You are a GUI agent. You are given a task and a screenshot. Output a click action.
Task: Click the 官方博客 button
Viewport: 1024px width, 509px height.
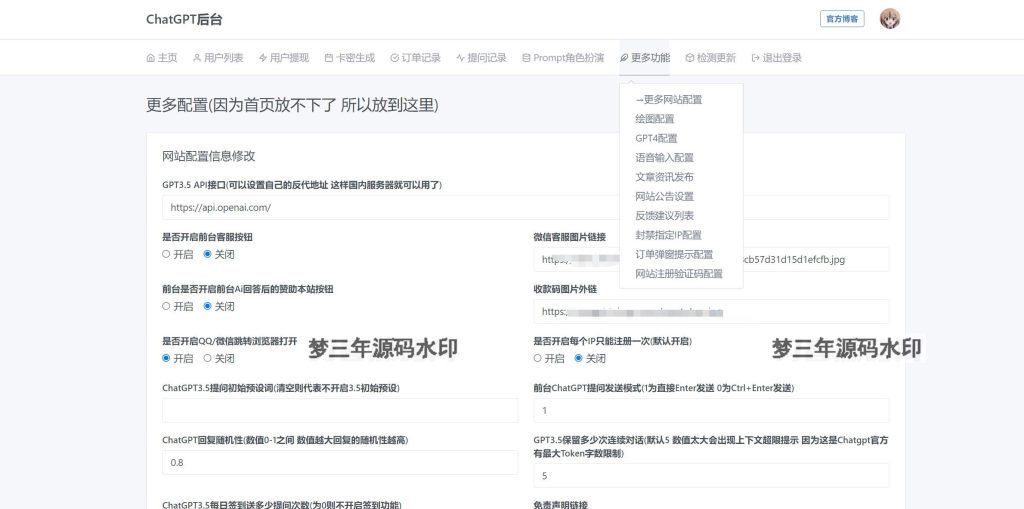pyautogui.click(x=842, y=19)
